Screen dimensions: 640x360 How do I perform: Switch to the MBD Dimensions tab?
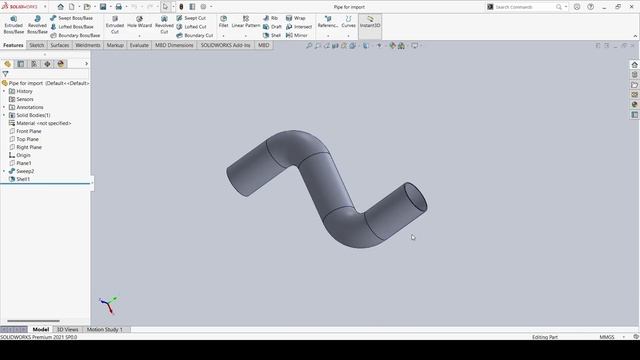(174, 45)
